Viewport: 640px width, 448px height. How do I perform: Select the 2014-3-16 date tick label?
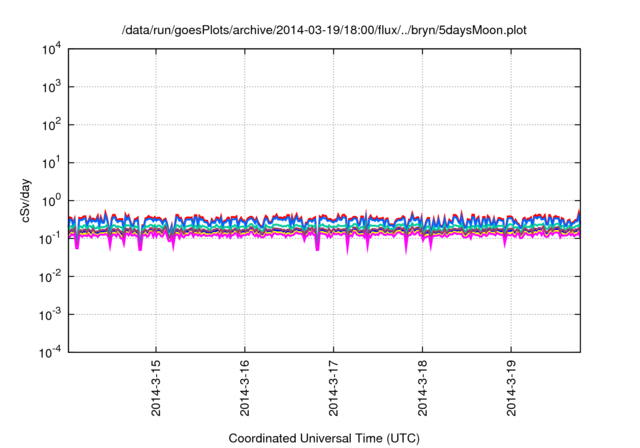246,391
